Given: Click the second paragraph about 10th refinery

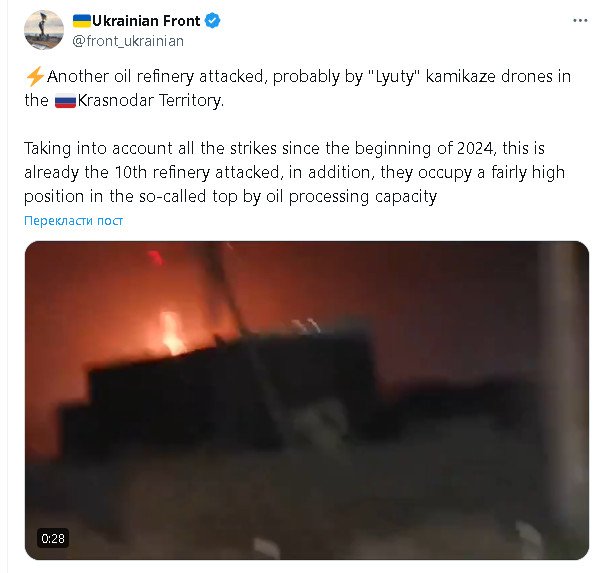Looking at the screenshot, I should click(294, 172).
